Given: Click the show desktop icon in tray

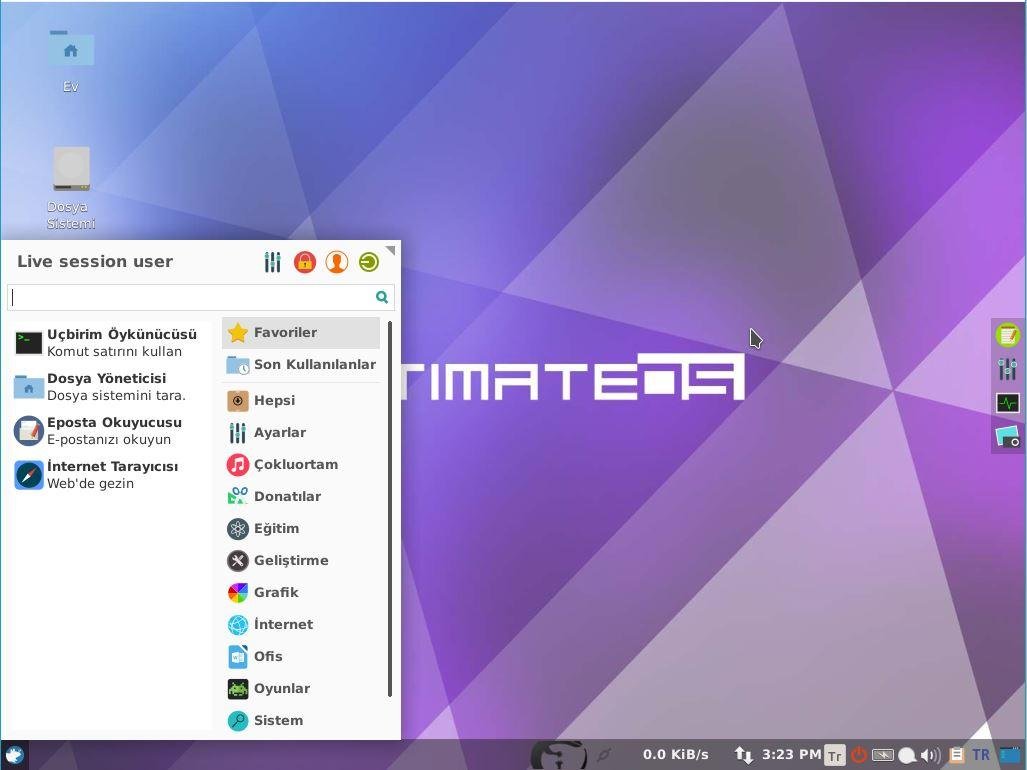Looking at the screenshot, I should [x=1010, y=755].
